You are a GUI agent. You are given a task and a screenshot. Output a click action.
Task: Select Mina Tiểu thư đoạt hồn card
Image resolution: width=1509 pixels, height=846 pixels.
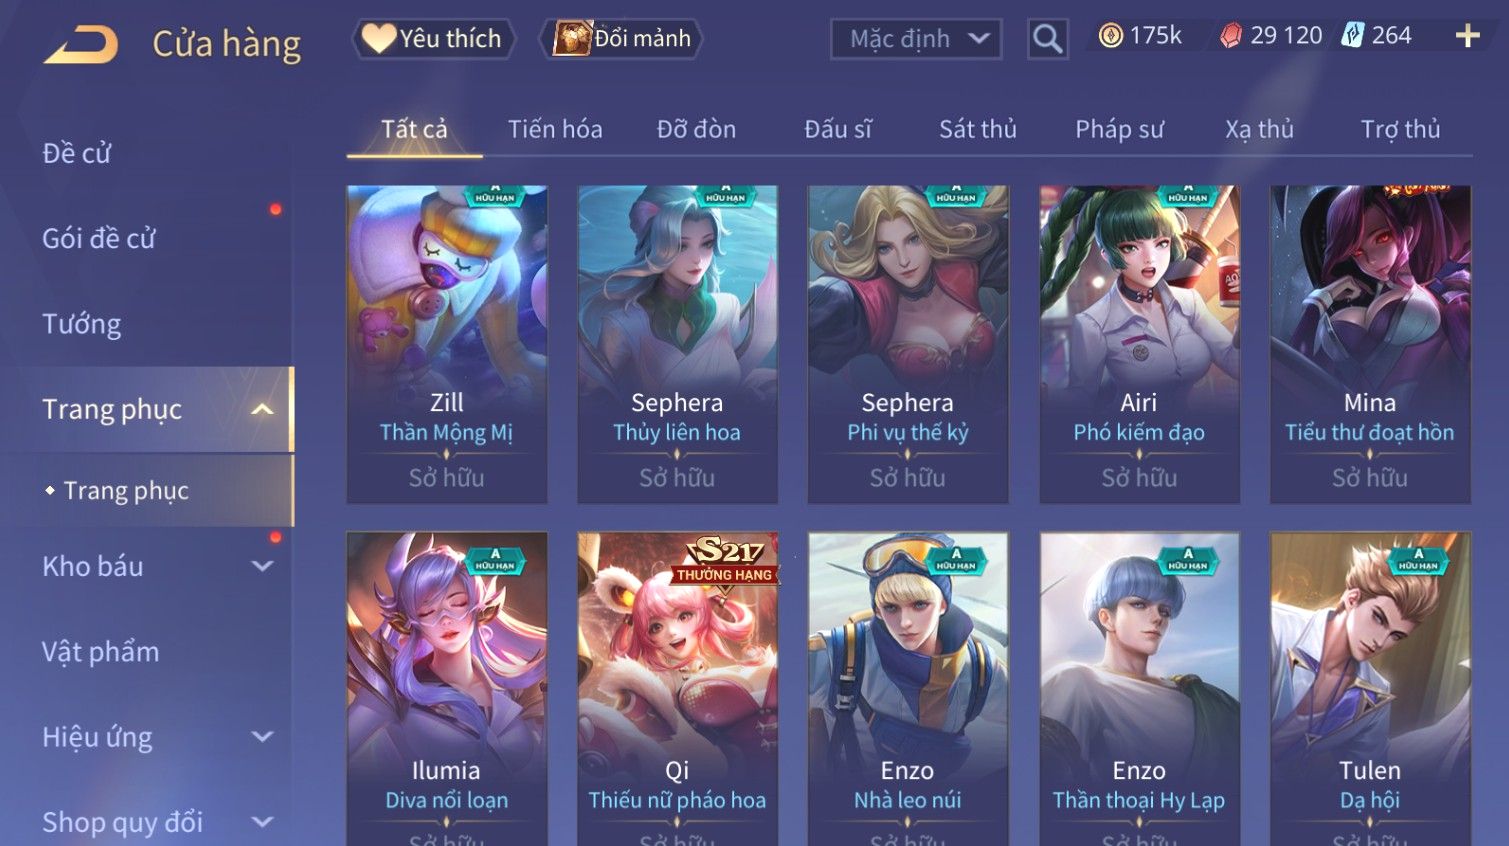pos(1369,344)
